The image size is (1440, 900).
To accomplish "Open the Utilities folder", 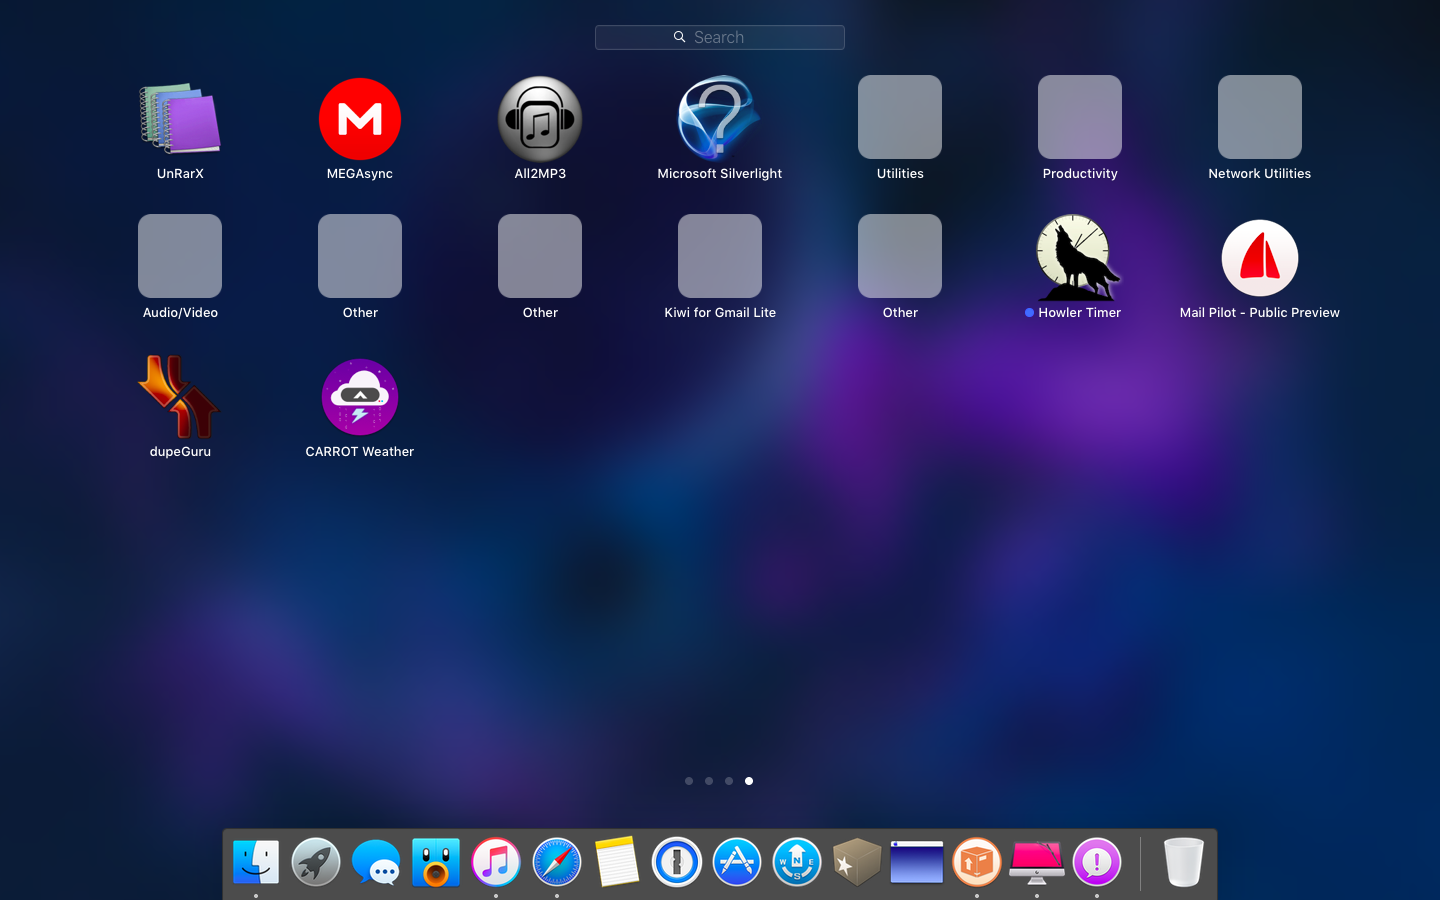I will pos(900,117).
